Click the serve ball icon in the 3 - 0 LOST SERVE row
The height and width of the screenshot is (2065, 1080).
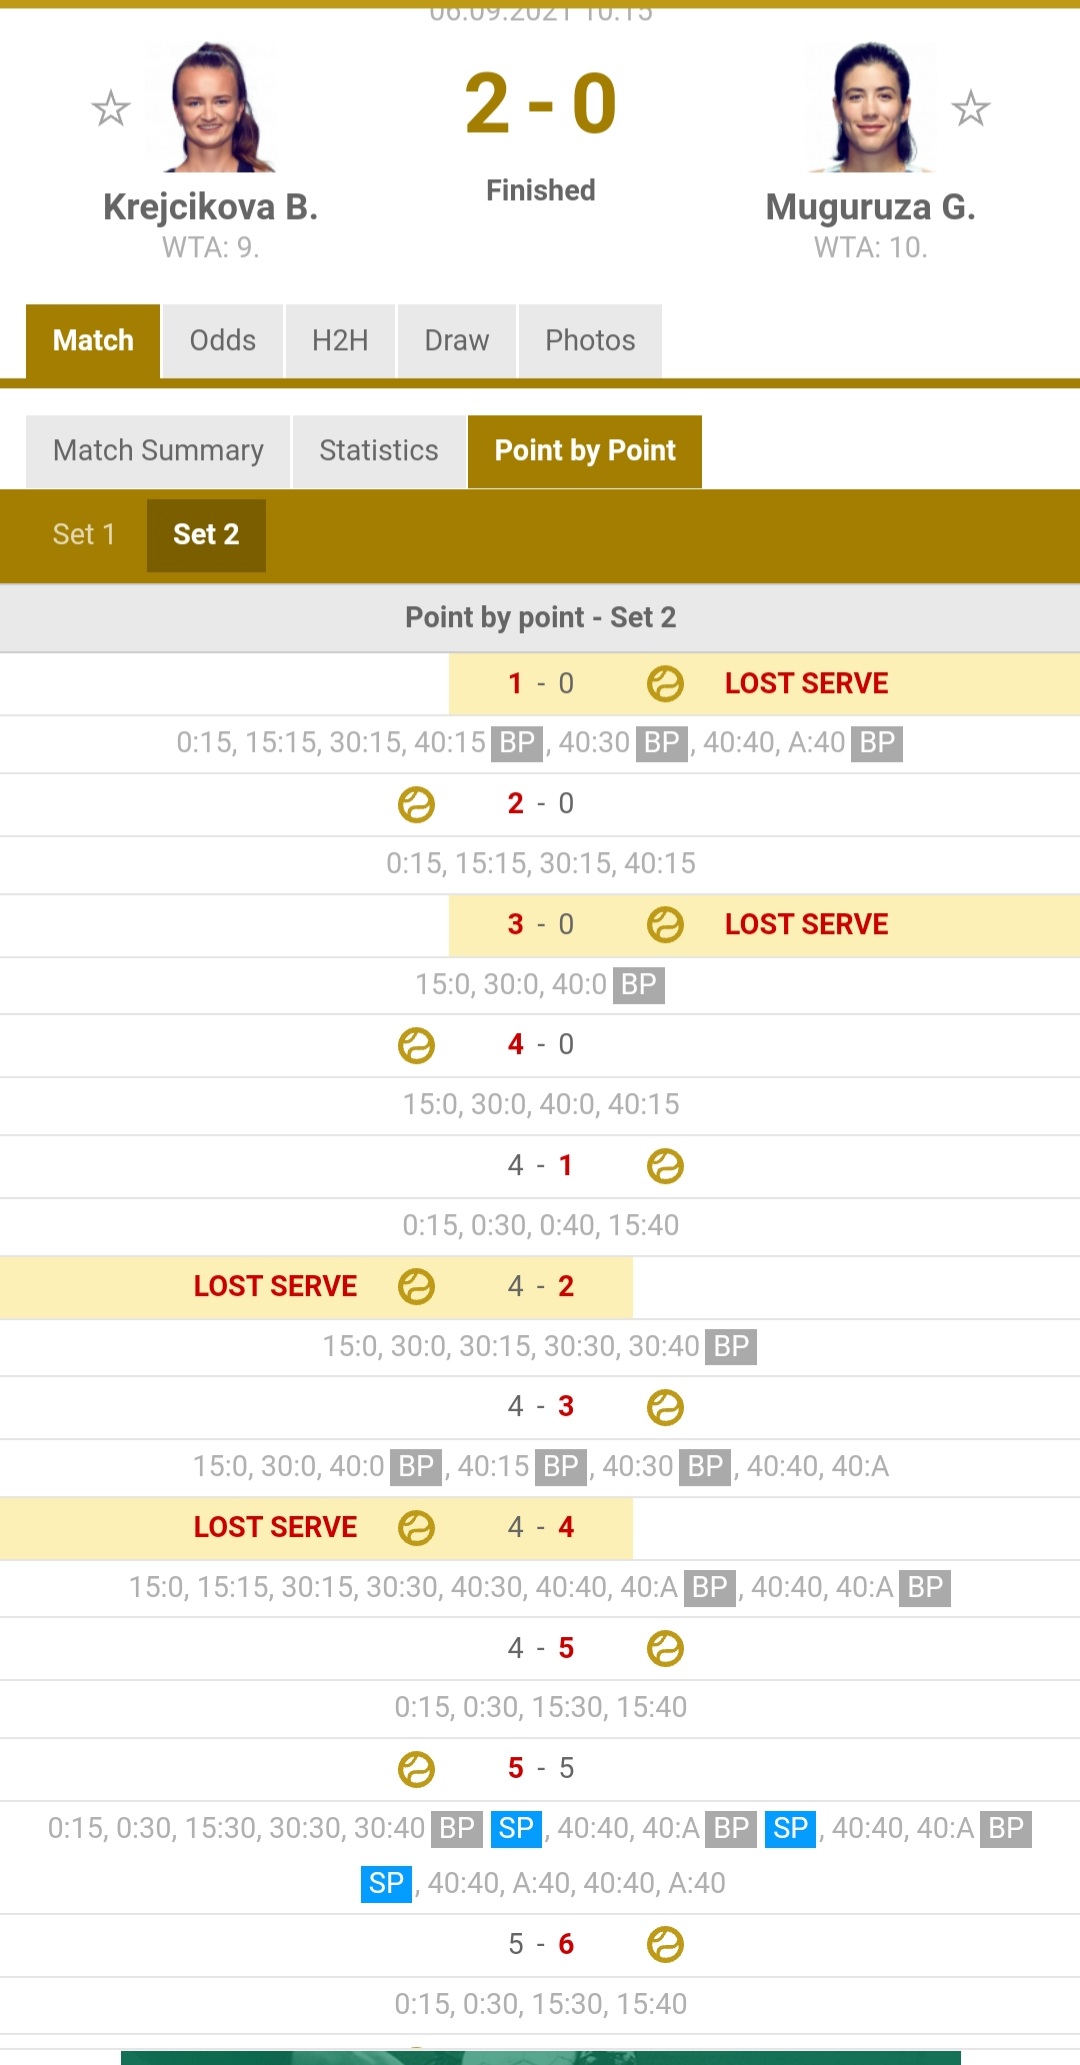coord(665,925)
